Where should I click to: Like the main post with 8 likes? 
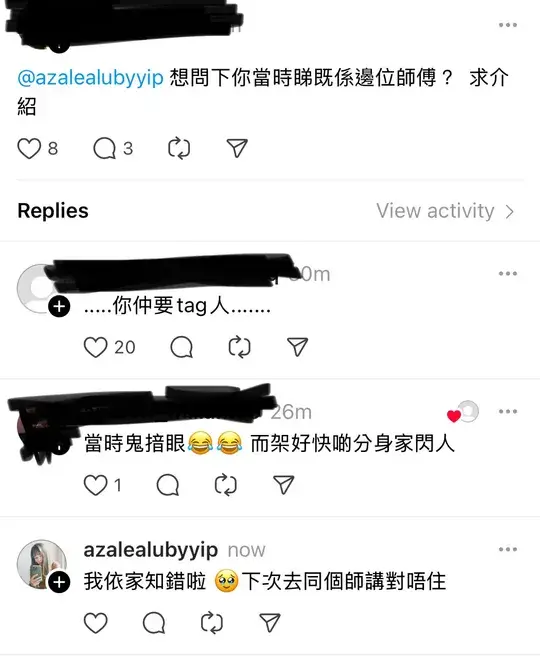click(x=29, y=149)
